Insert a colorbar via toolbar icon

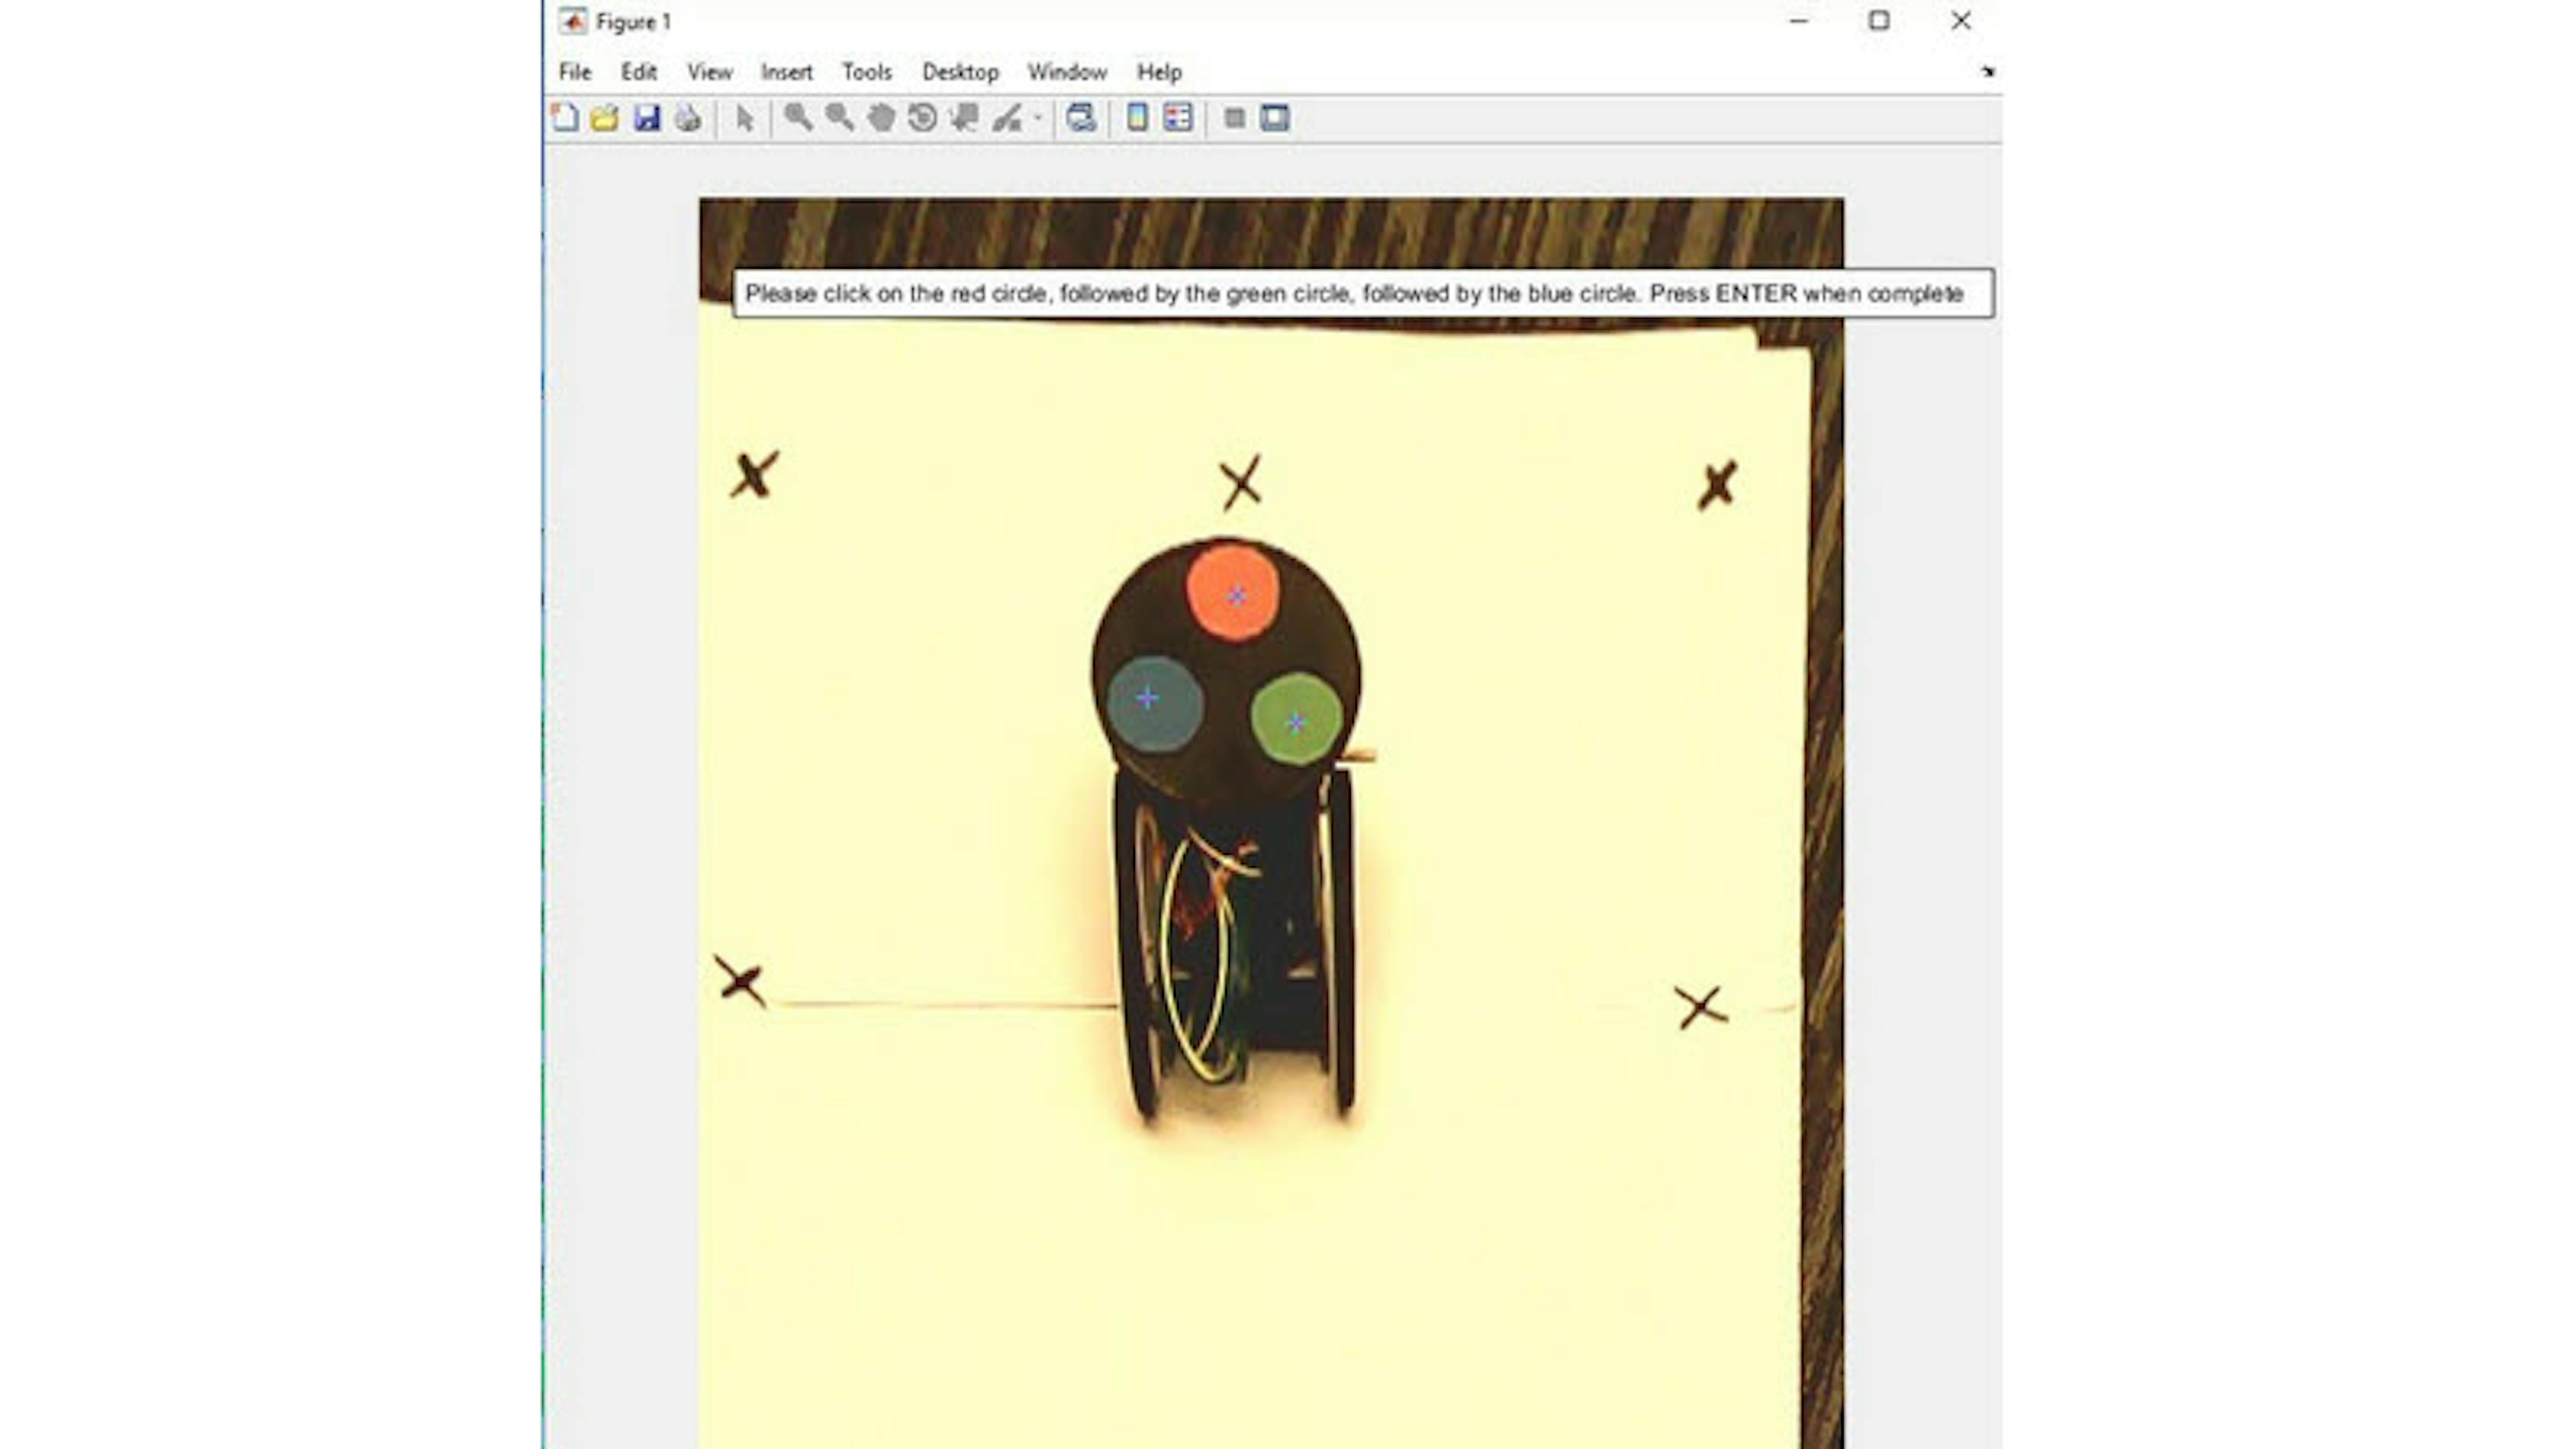1137,118
